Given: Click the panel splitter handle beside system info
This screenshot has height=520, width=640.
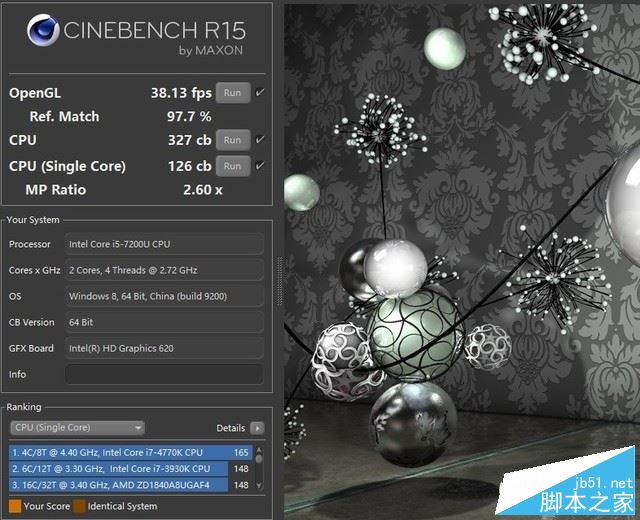Looking at the screenshot, I should [280, 281].
